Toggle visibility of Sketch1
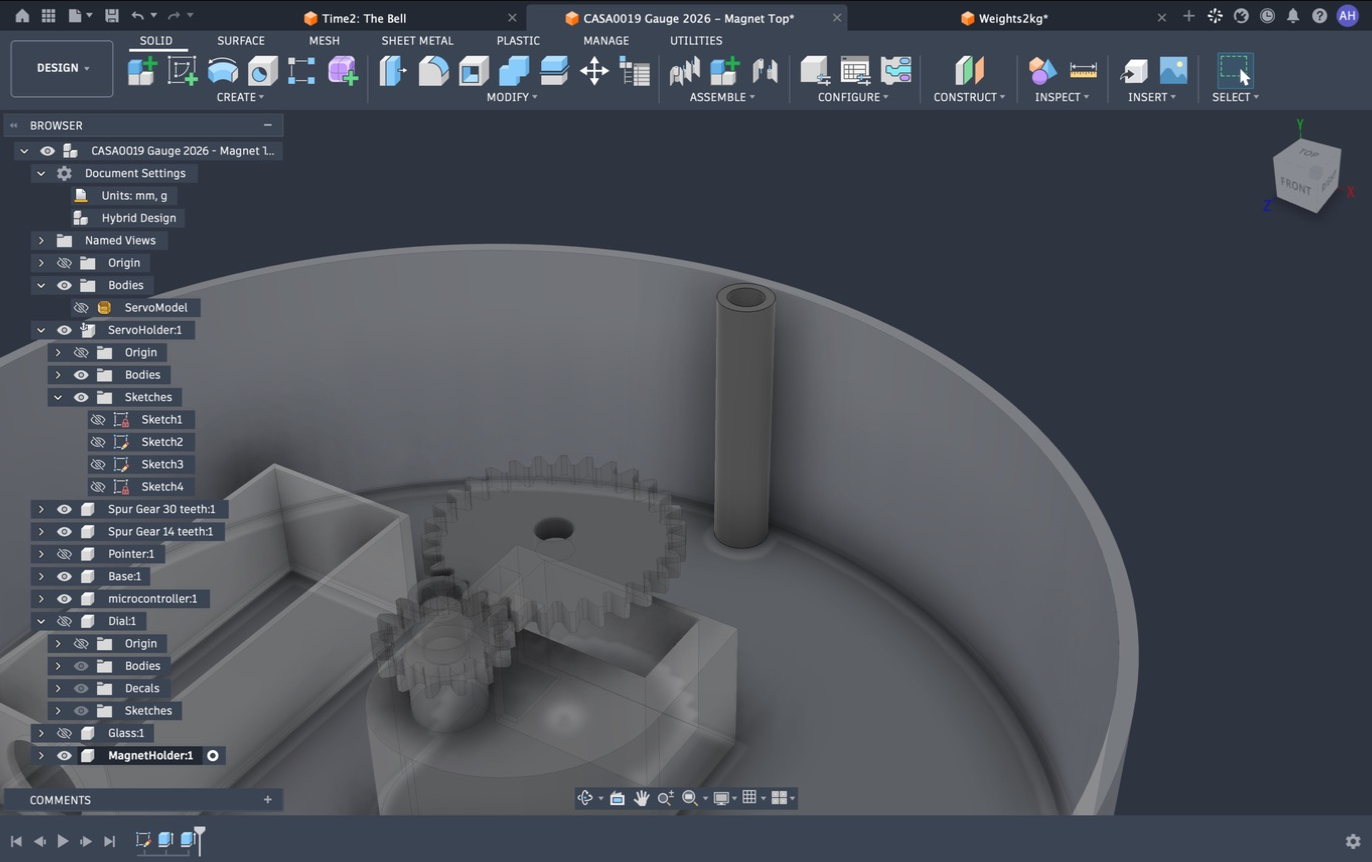The width and height of the screenshot is (1372, 862). coord(98,419)
